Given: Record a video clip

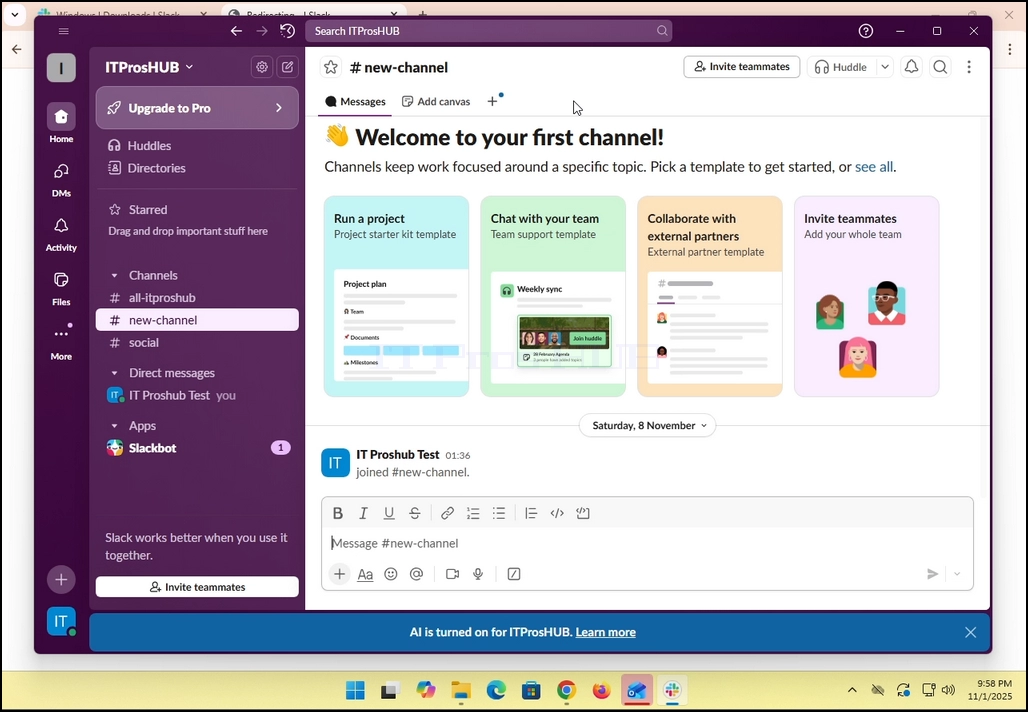Looking at the screenshot, I should [x=452, y=574].
